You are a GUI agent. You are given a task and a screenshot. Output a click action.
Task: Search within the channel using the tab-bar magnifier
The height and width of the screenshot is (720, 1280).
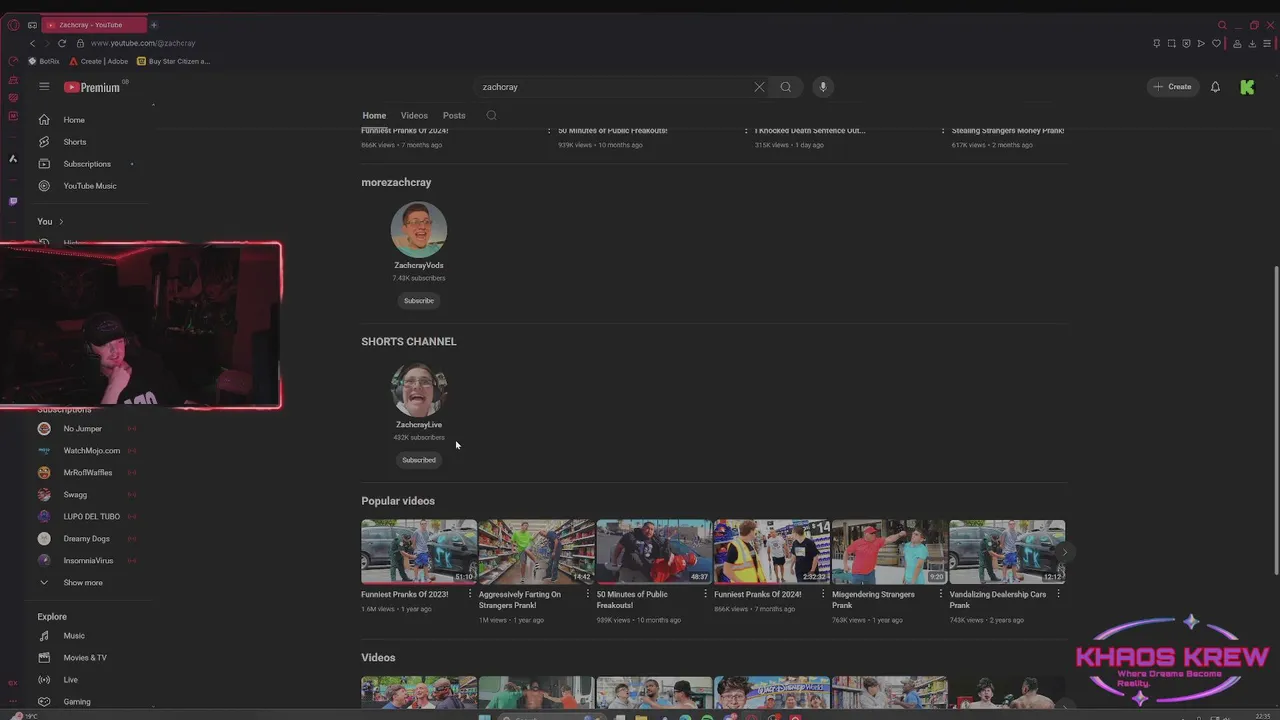pyautogui.click(x=491, y=115)
